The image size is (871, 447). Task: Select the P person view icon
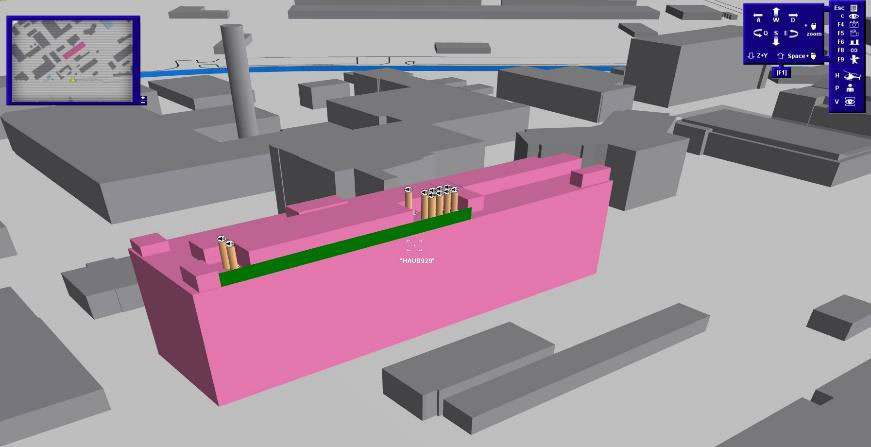[851, 88]
